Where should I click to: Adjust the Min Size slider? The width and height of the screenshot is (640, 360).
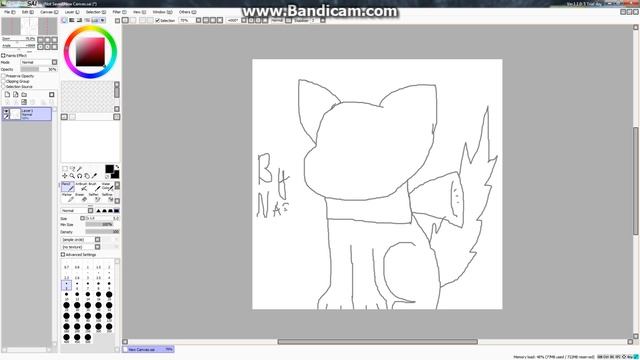pyautogui.click(x=99, y=224)
